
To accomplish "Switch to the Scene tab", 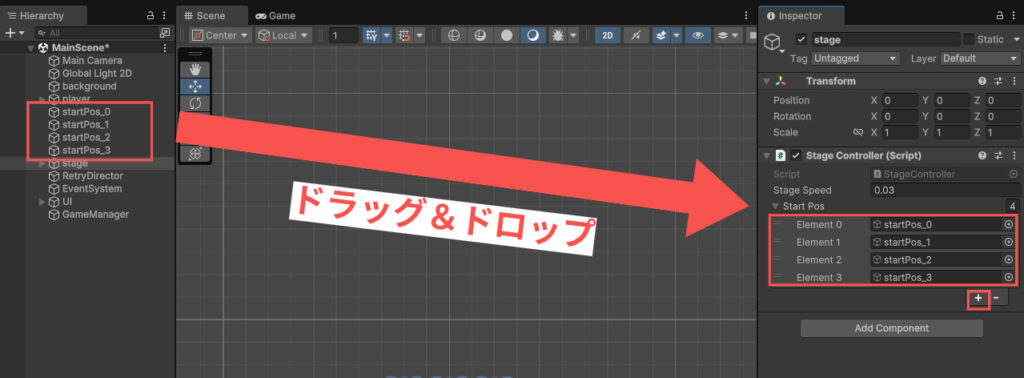I will (x=212, y=16).
